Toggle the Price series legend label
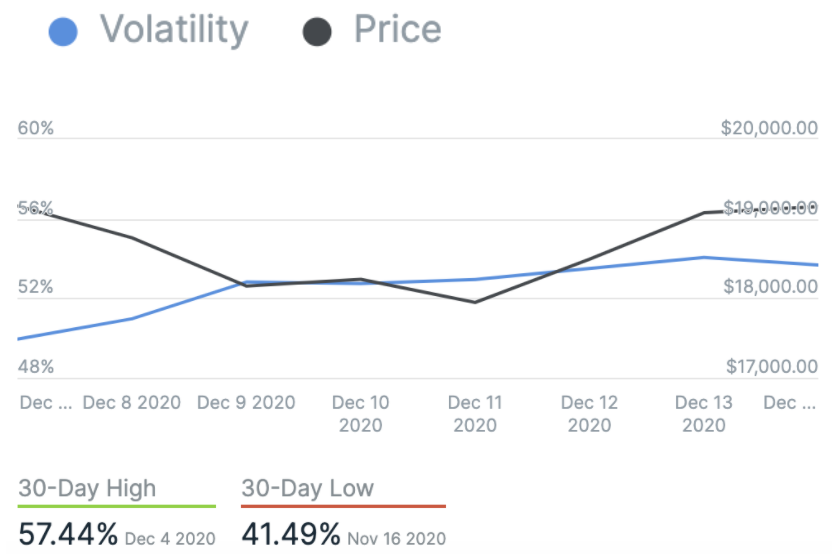 397,30
